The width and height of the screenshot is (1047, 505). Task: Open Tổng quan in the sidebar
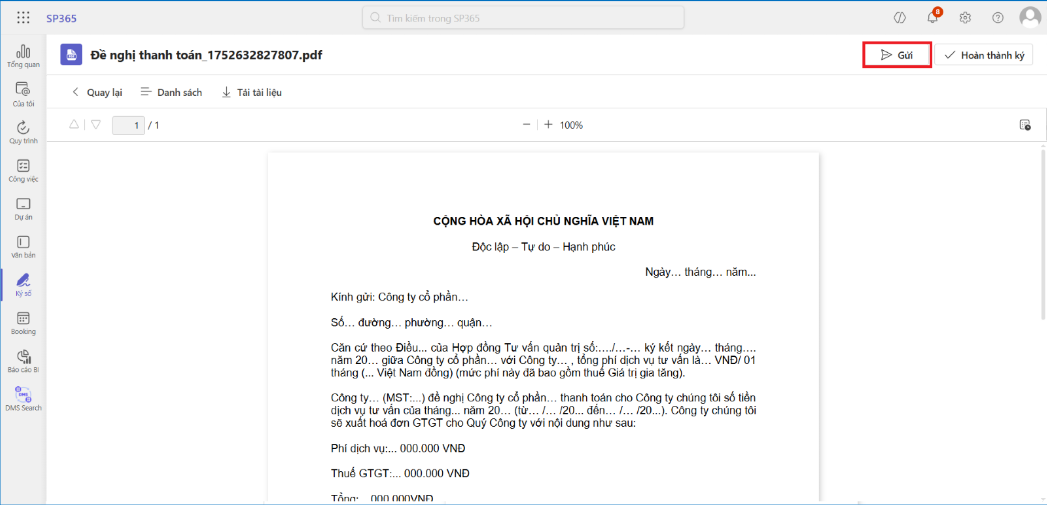coord(22,56)
